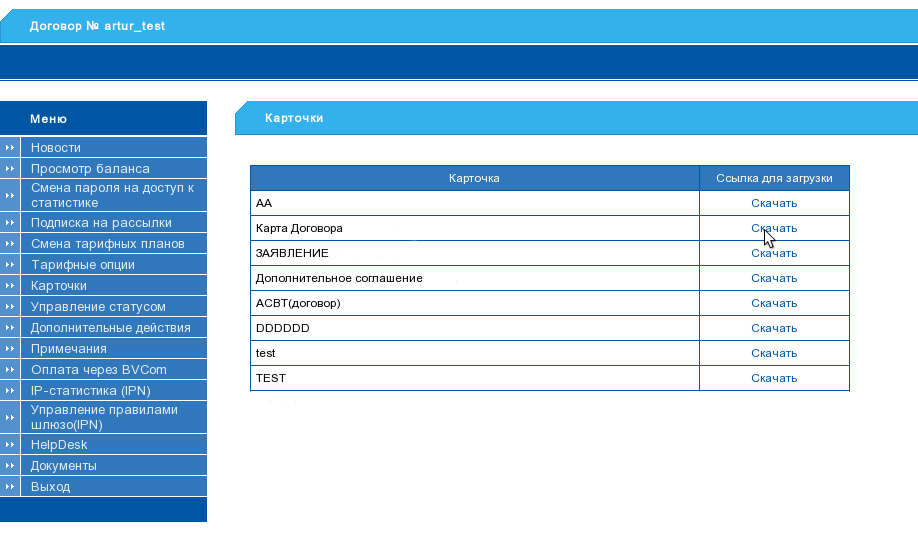Image resolution: width=918 pixels, height=536 pixels.
Task: Click the arrow icon beside Тарифные опции
Action: pyautogui.click(x=10, y=265)
